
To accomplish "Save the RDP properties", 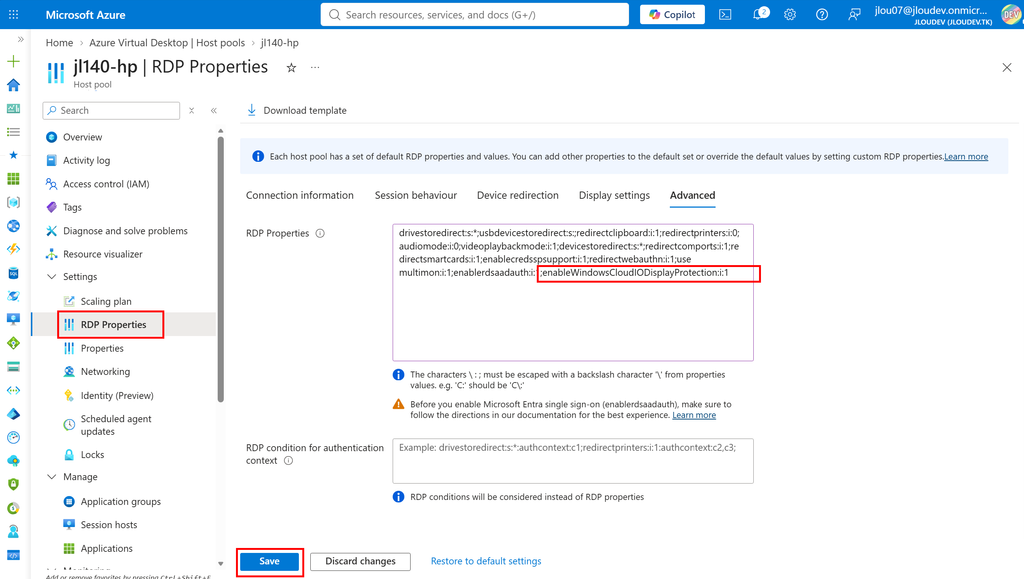I will [269, 561].
